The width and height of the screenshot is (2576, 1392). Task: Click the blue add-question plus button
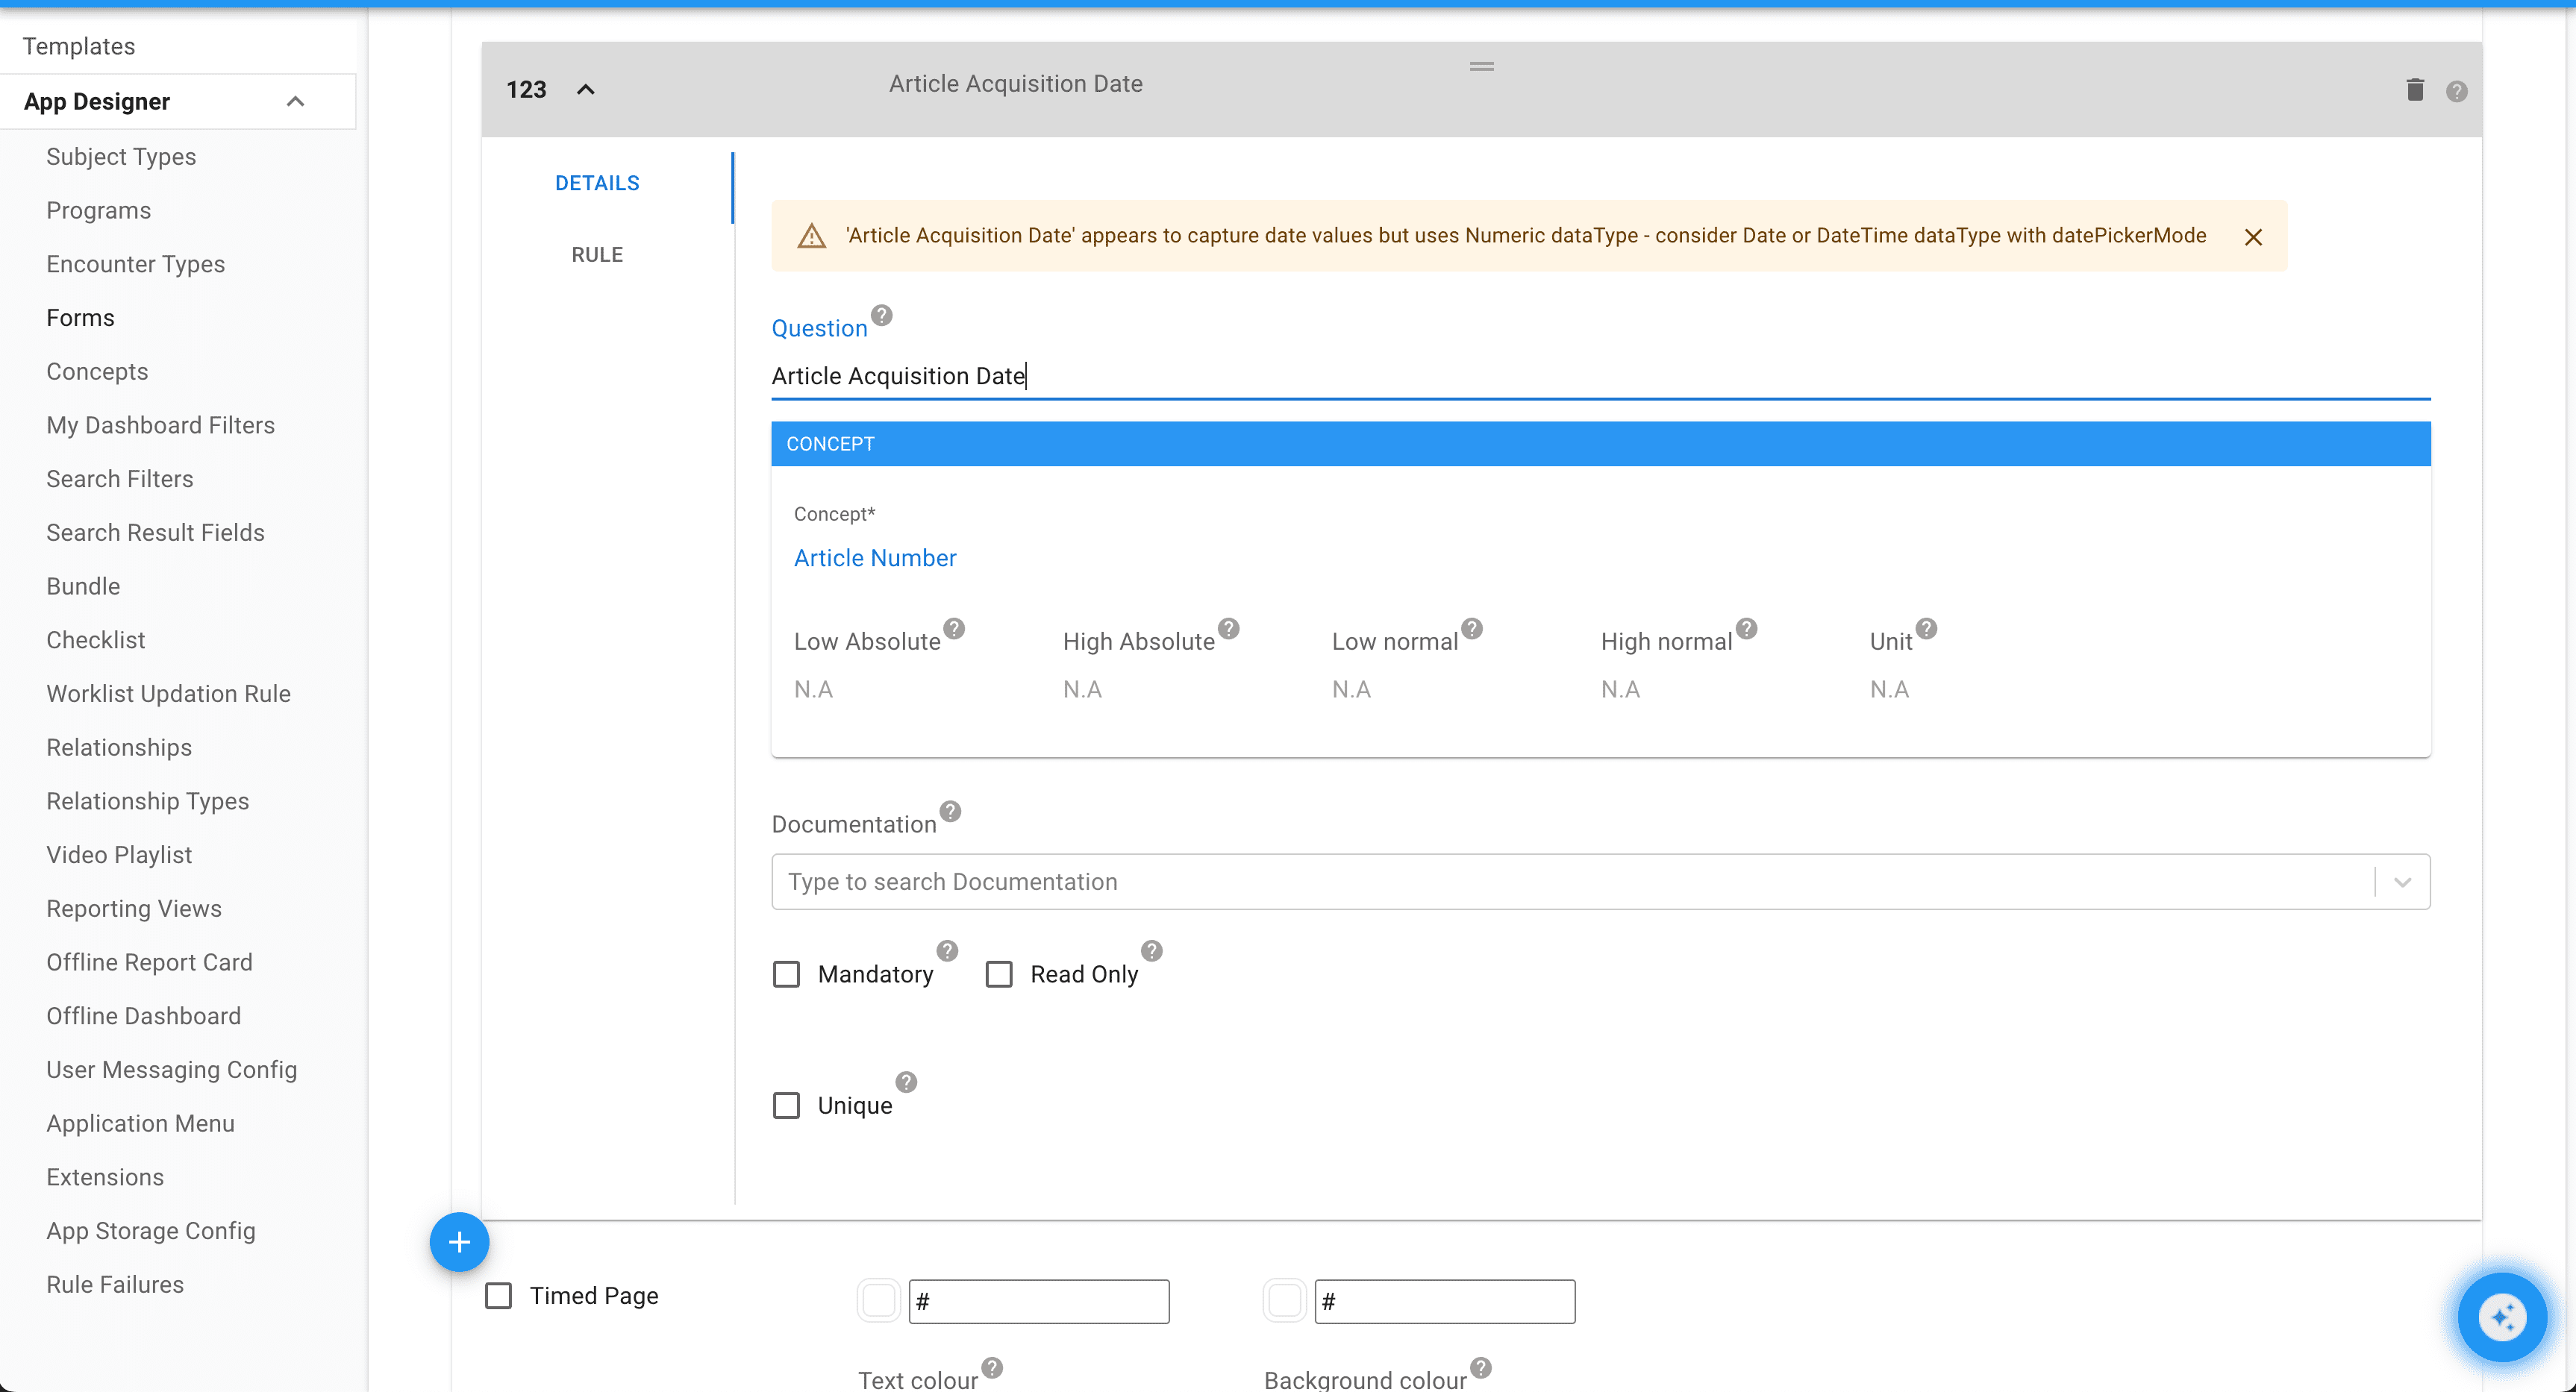pos(459,1242)
